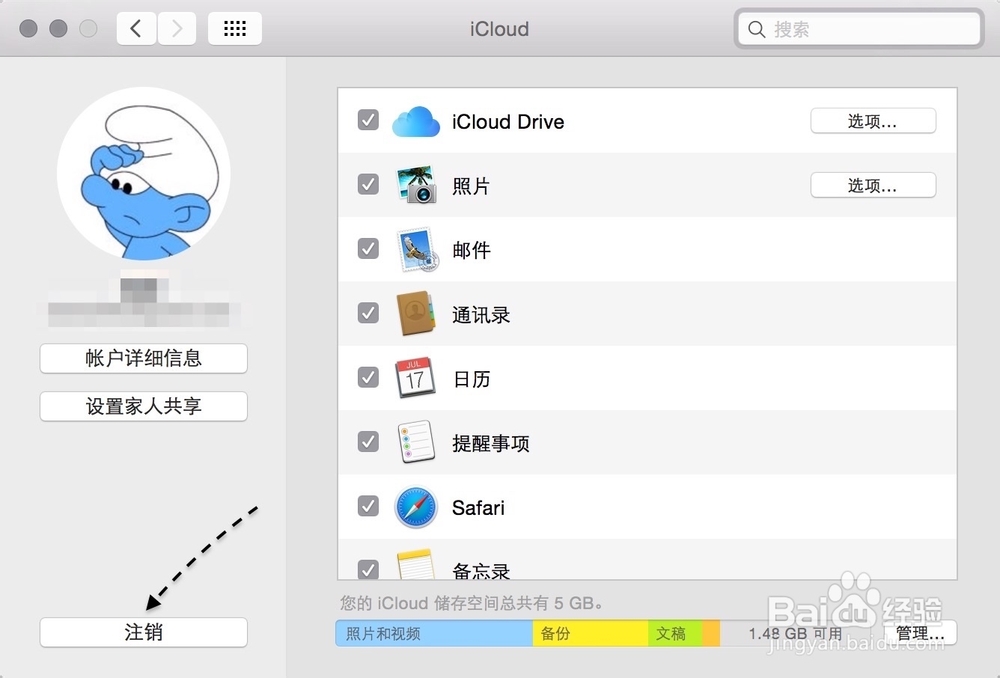Open 帐户详细信息 button
1000x678 pixels.
click(x=143, y=358)
